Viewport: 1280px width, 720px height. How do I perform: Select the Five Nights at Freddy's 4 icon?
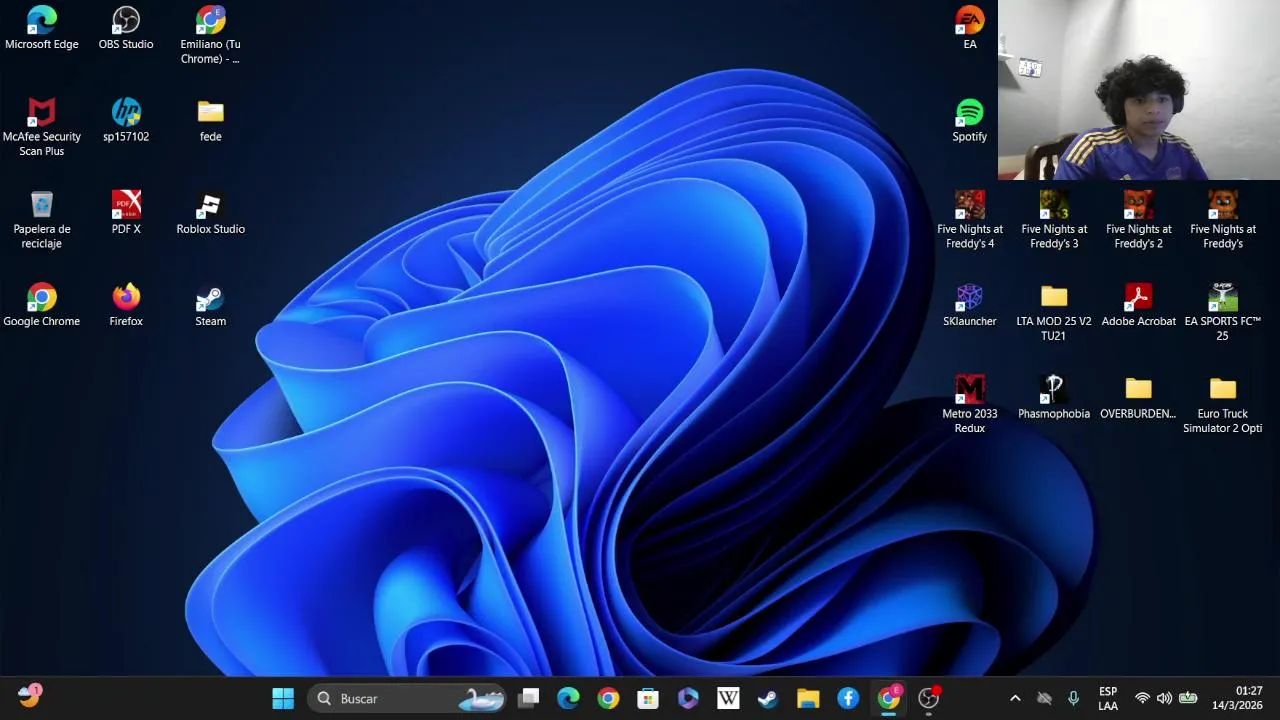pos(969,220)
